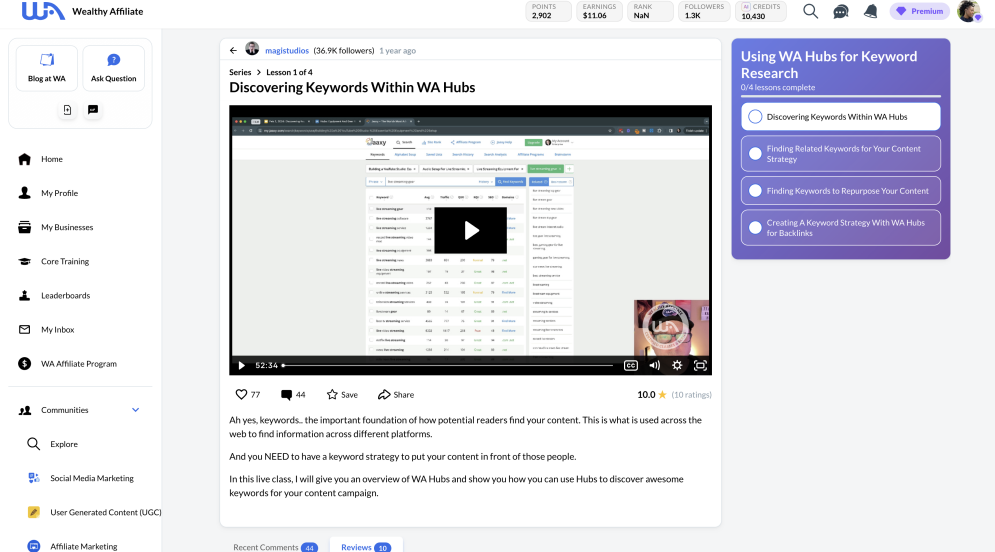Click the Rank stat box
Screen dimensions: 995x552
pyautogui.click(x=650, y=11)
